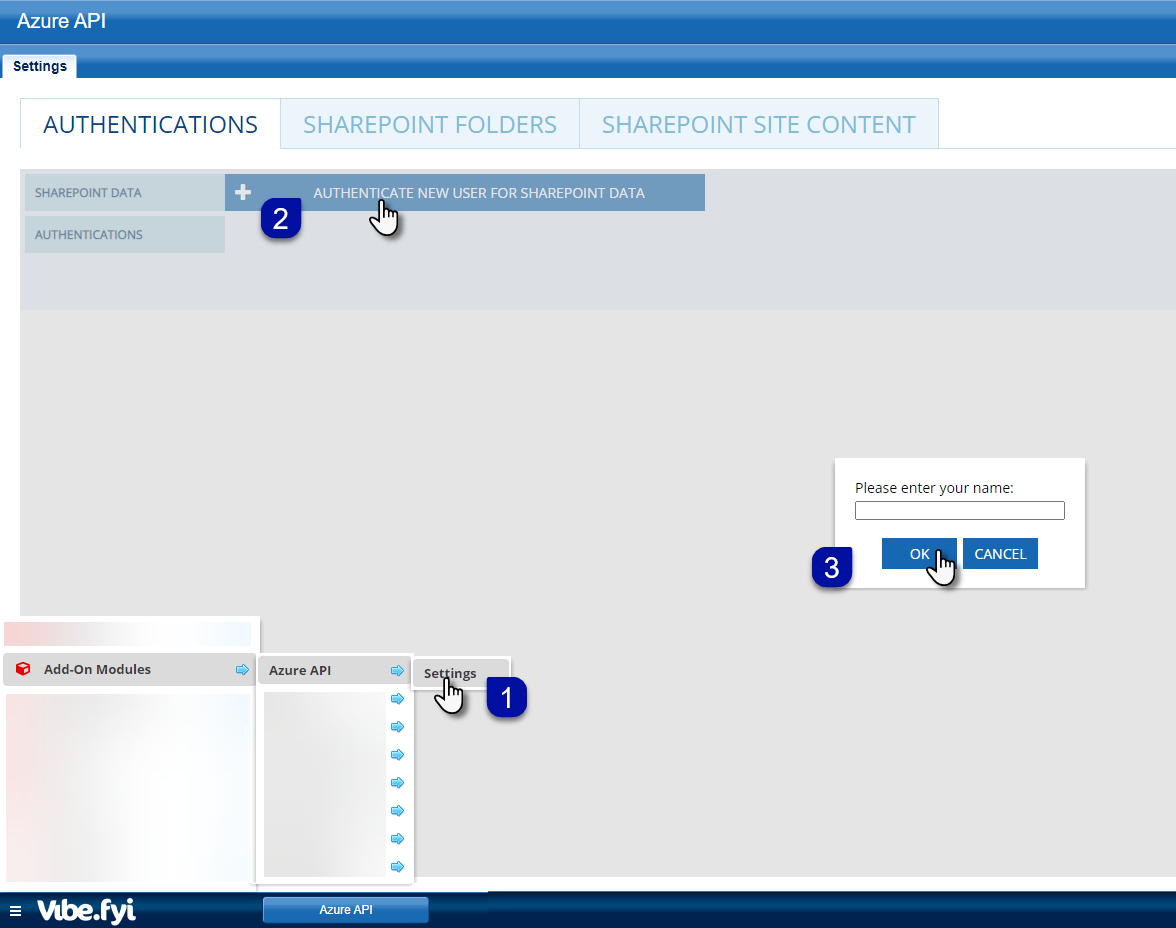
Task: Confirm the name dialog with OK
Action: (919, 554)
